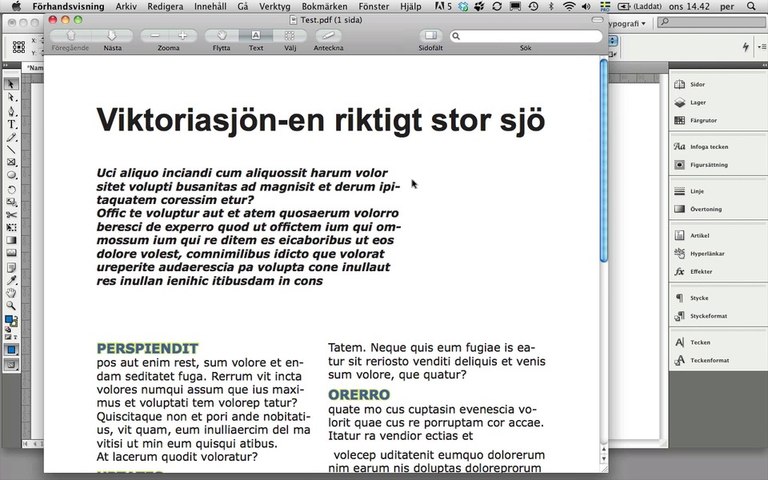The image size is (768, 480).
Task: Select the Eyedropper tool in InDesign toolbox
Action: tap(11, 280)
